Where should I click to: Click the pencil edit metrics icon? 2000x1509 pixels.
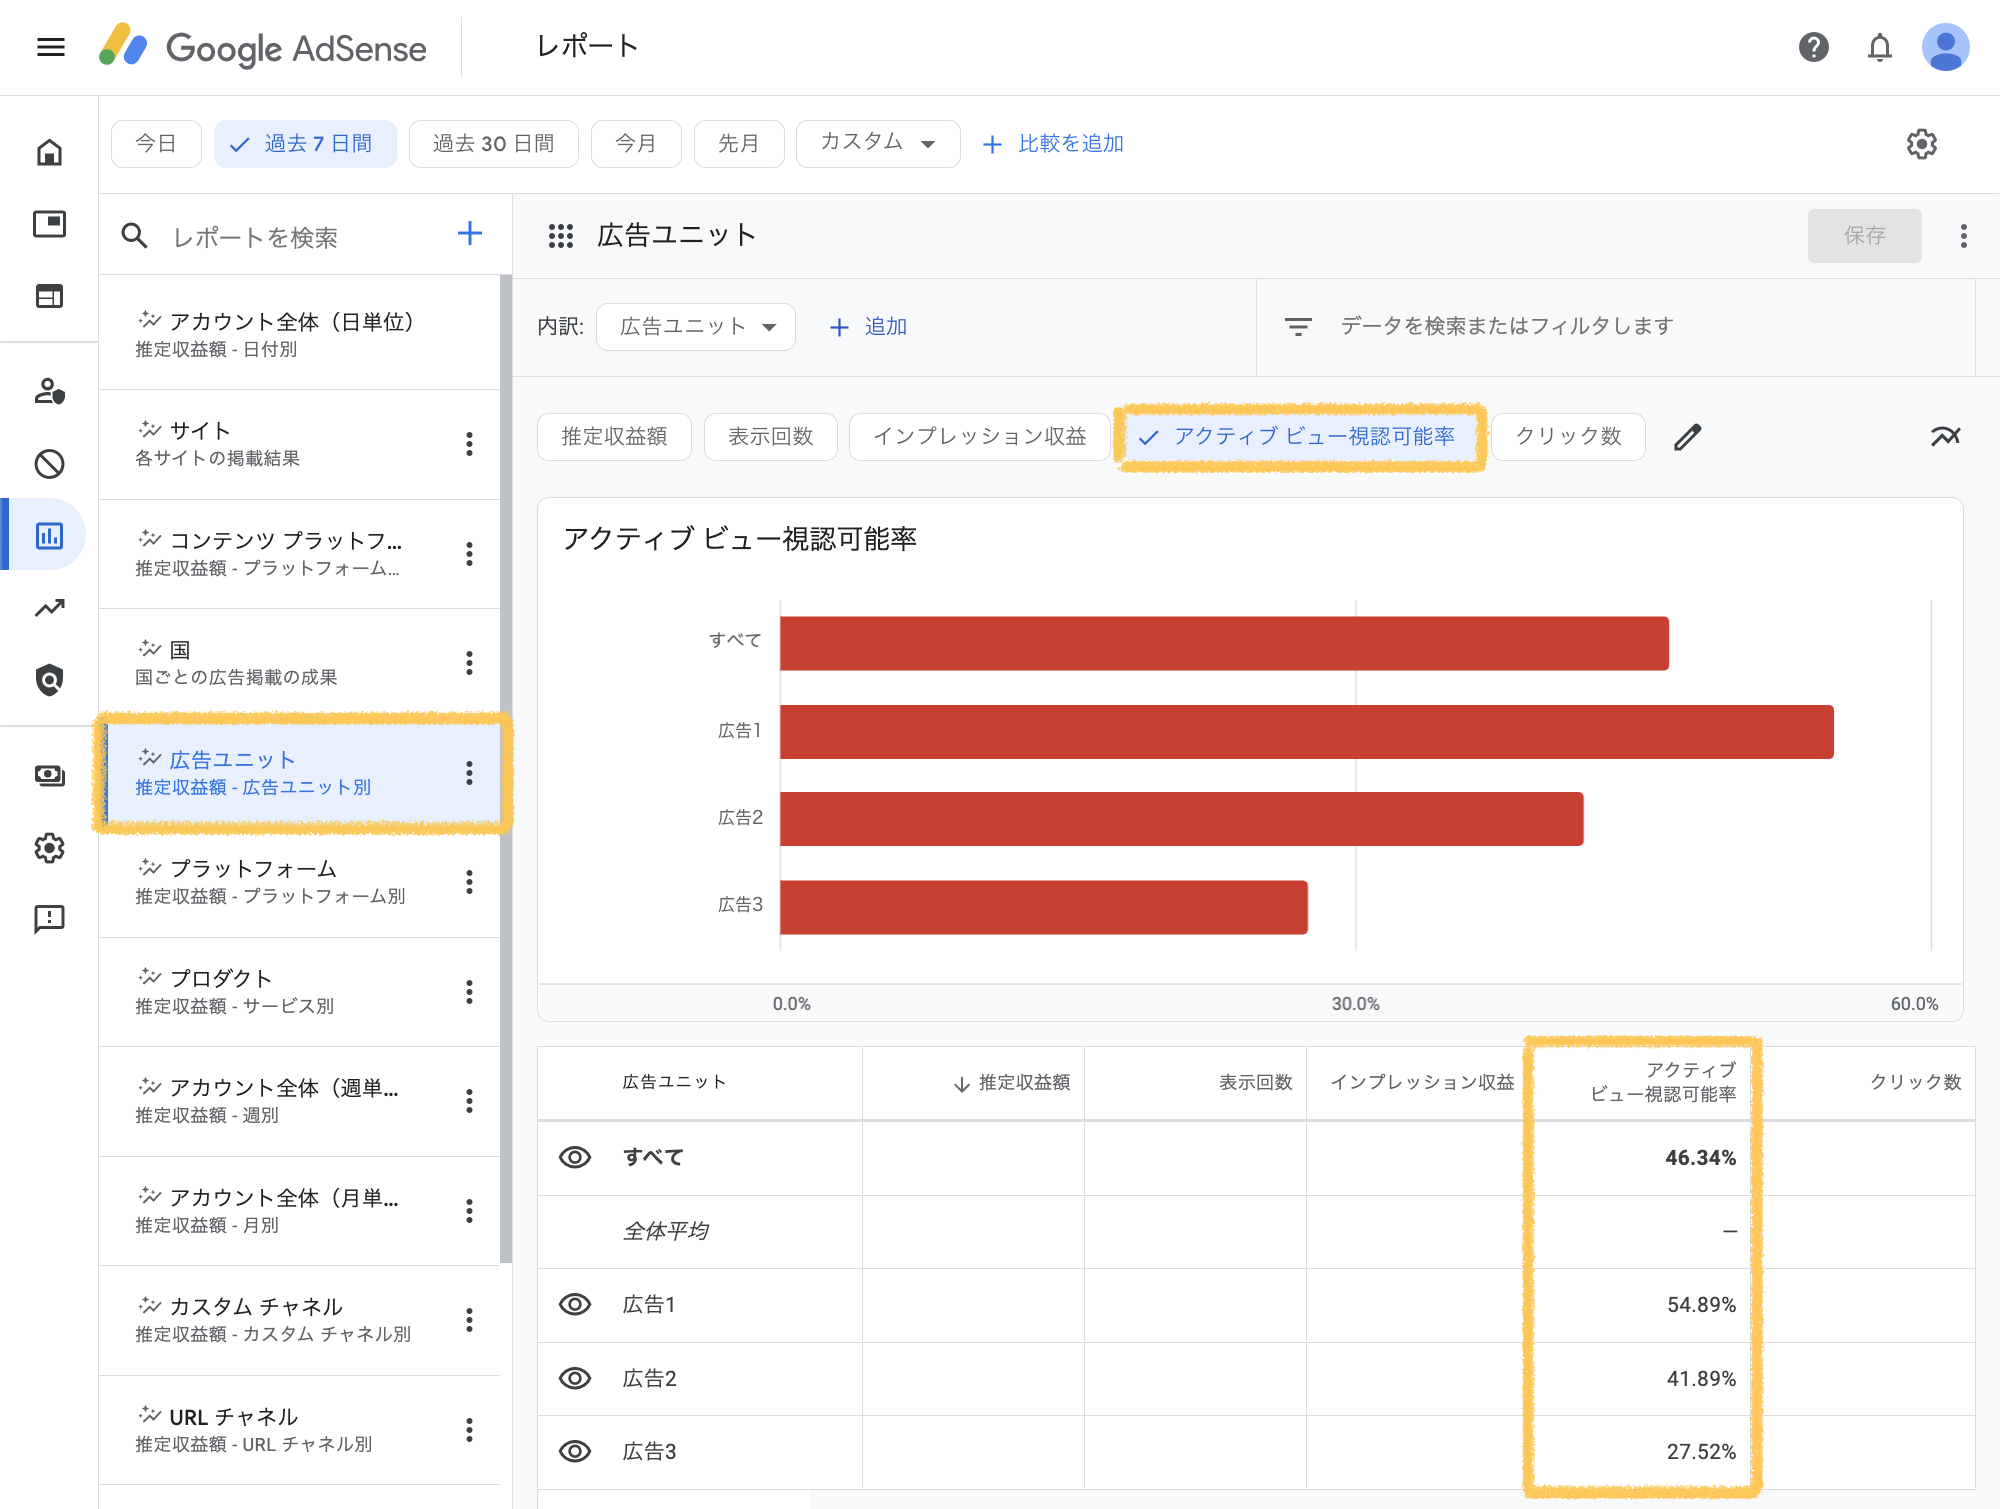pos(1687,437)
